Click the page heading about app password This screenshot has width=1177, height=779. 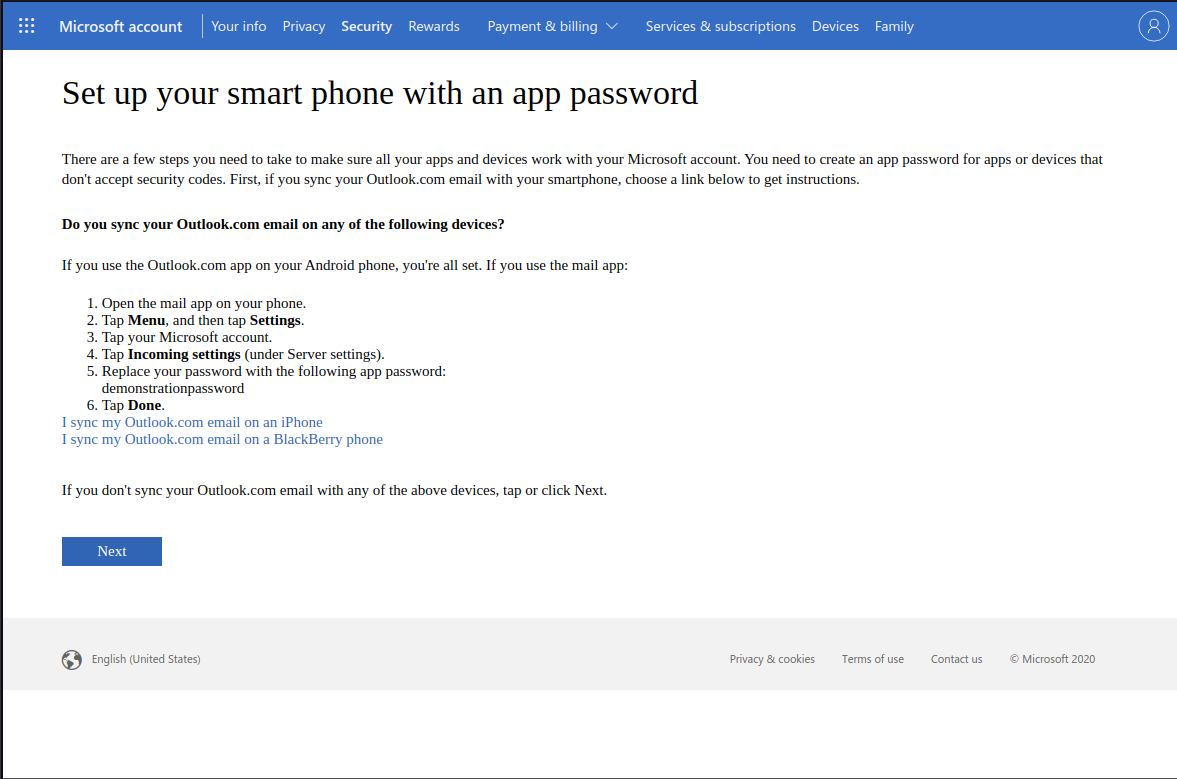pyautogui.click(x=380, y=94)
